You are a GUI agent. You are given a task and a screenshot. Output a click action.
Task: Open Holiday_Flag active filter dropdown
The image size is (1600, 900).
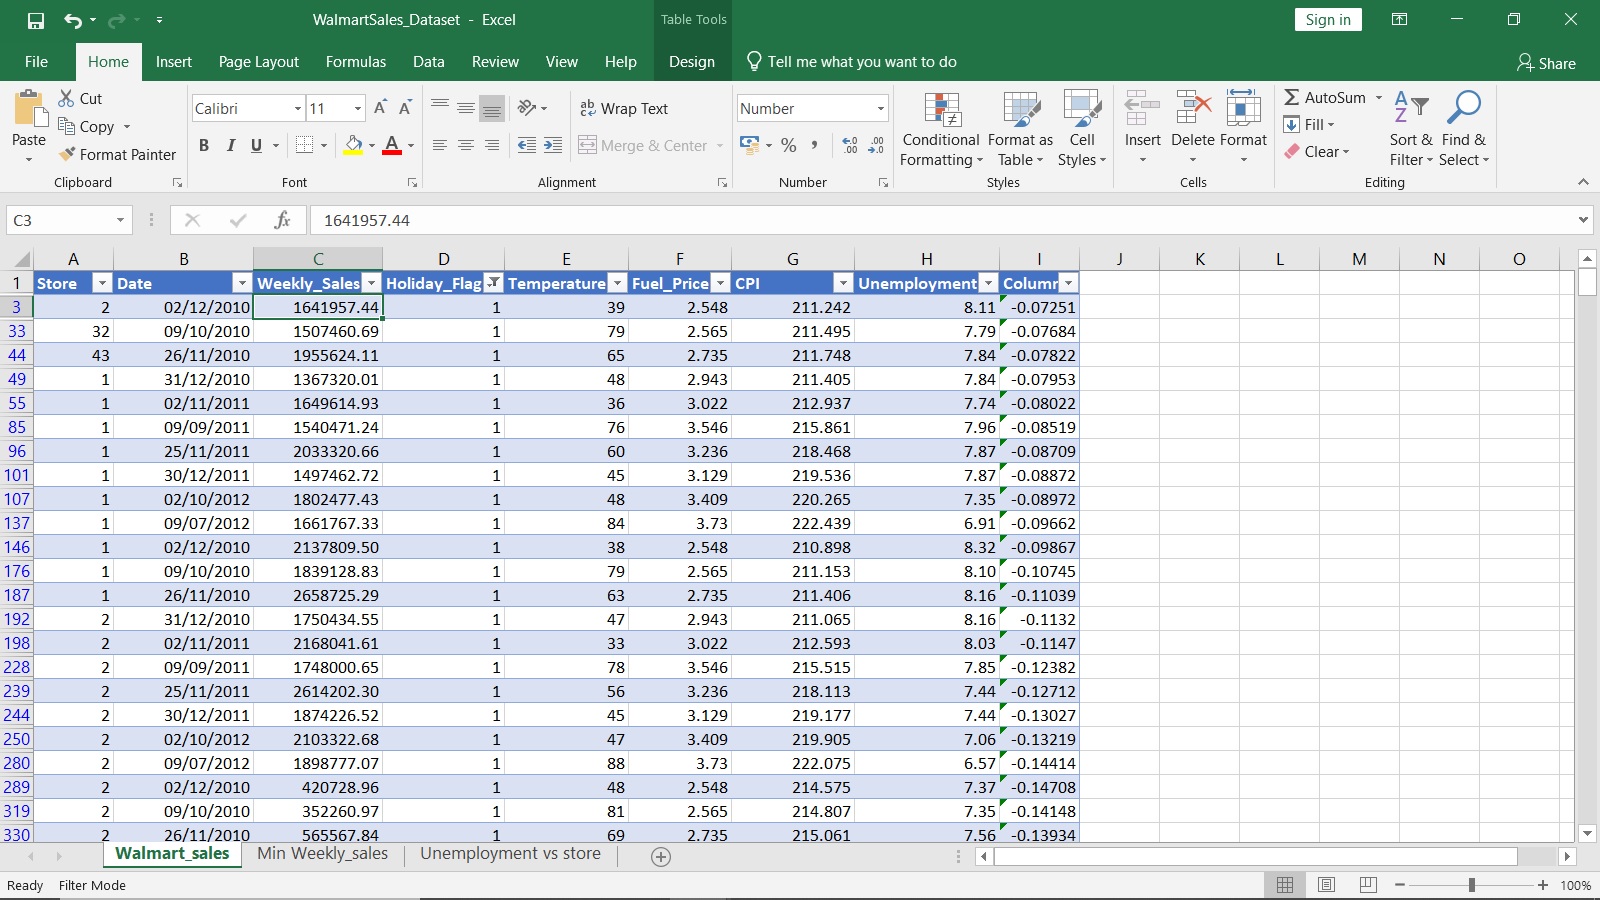pyautogui.click(x=492, y=283)
